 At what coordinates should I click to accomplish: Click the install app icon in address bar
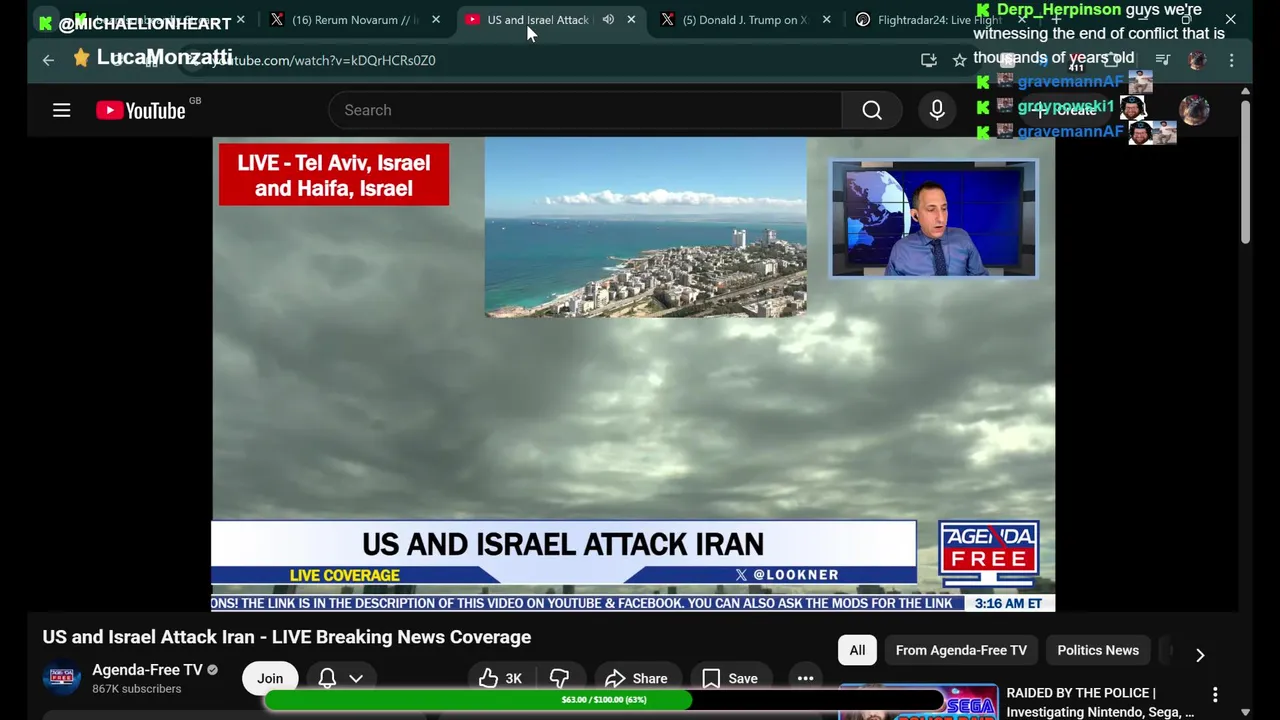tap(929, 60)
